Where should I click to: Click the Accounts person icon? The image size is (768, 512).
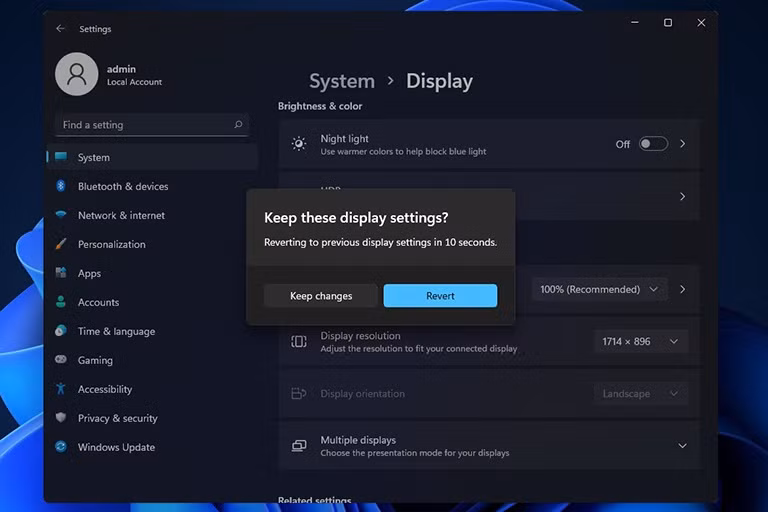pos(61,302)
